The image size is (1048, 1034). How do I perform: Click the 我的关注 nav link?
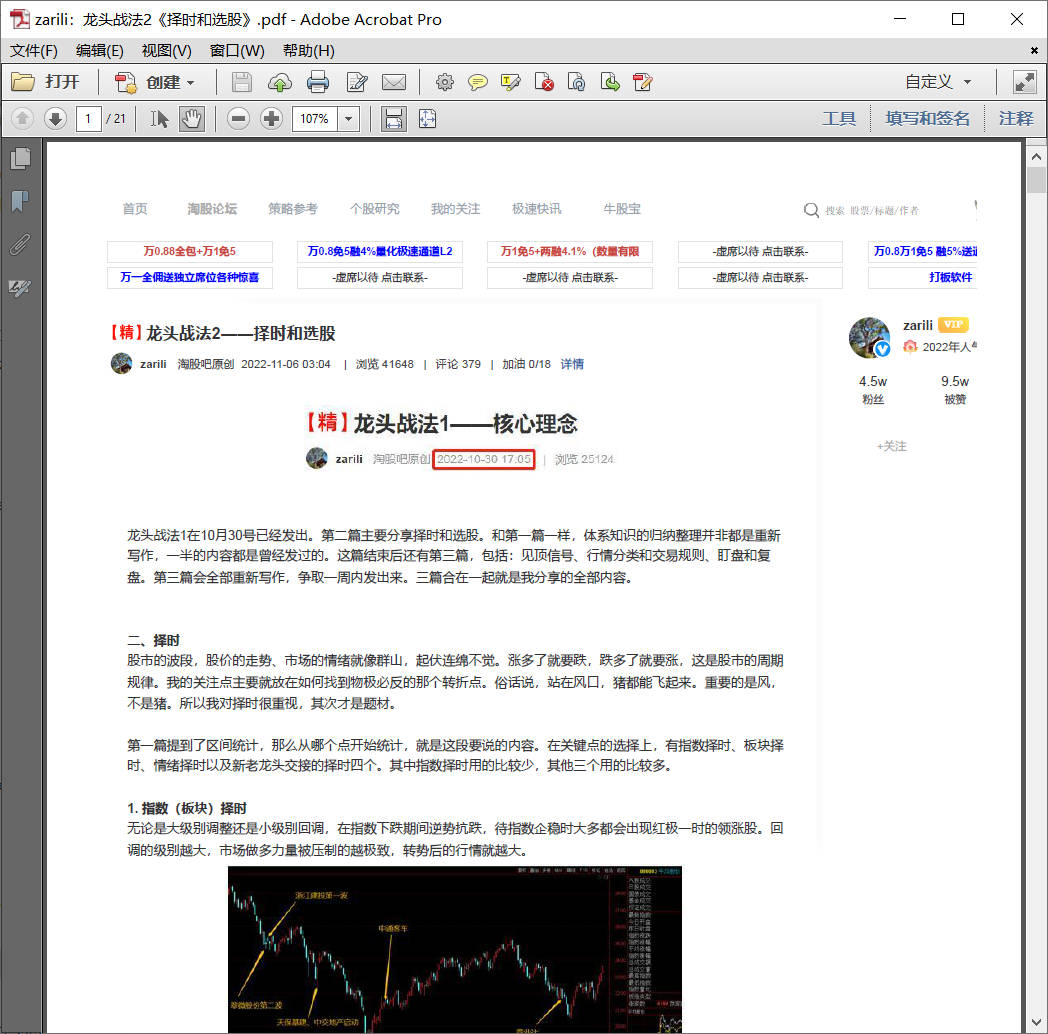coord(455,209)
